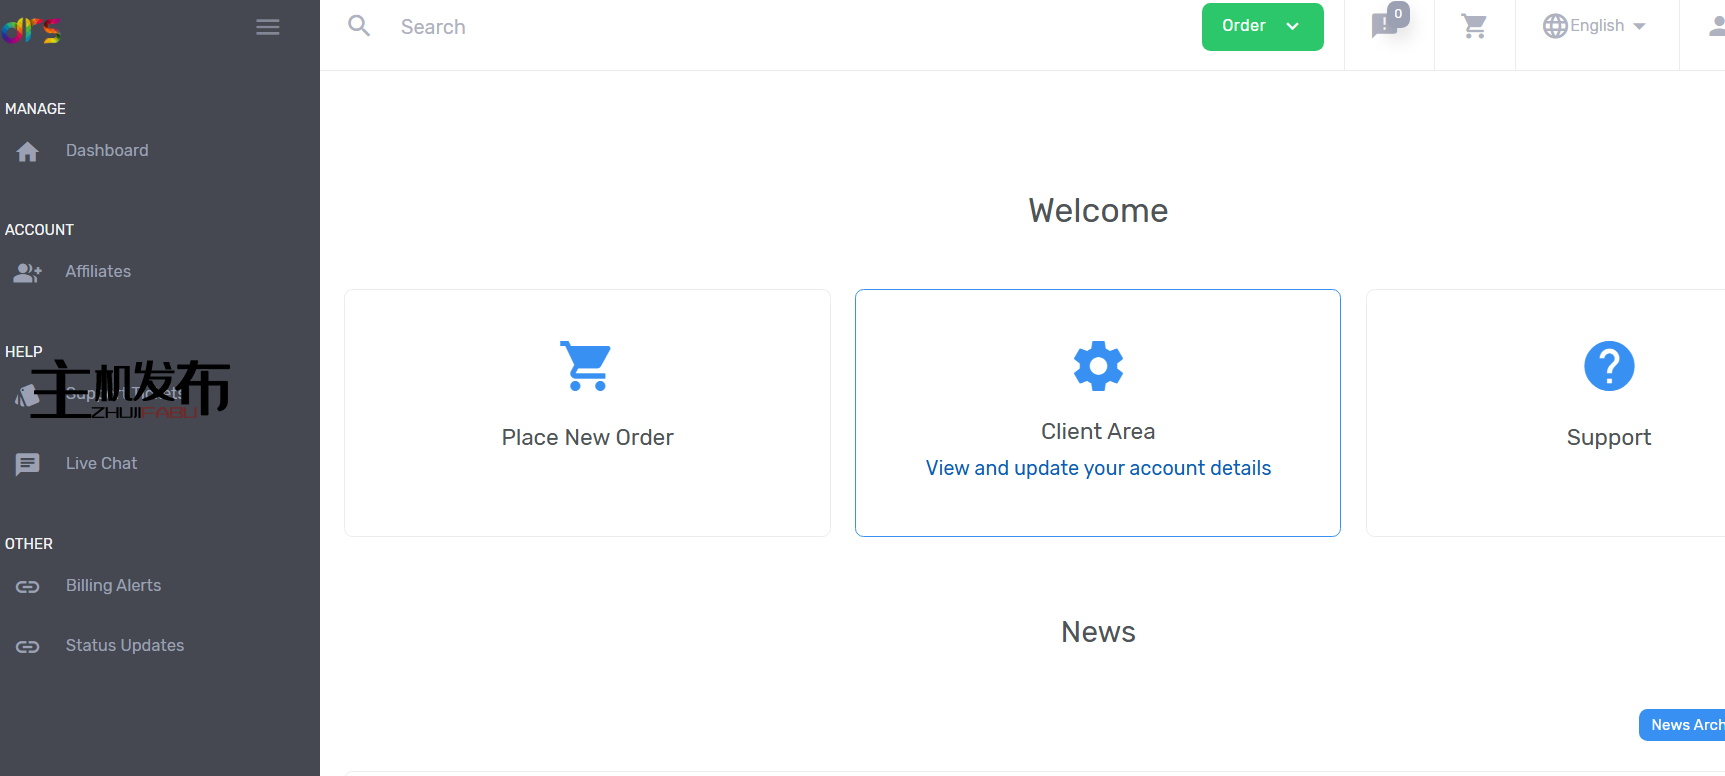Click the Affiliates person-plus icon
The height and width of the screenshot is (776, 1725).
28,273
